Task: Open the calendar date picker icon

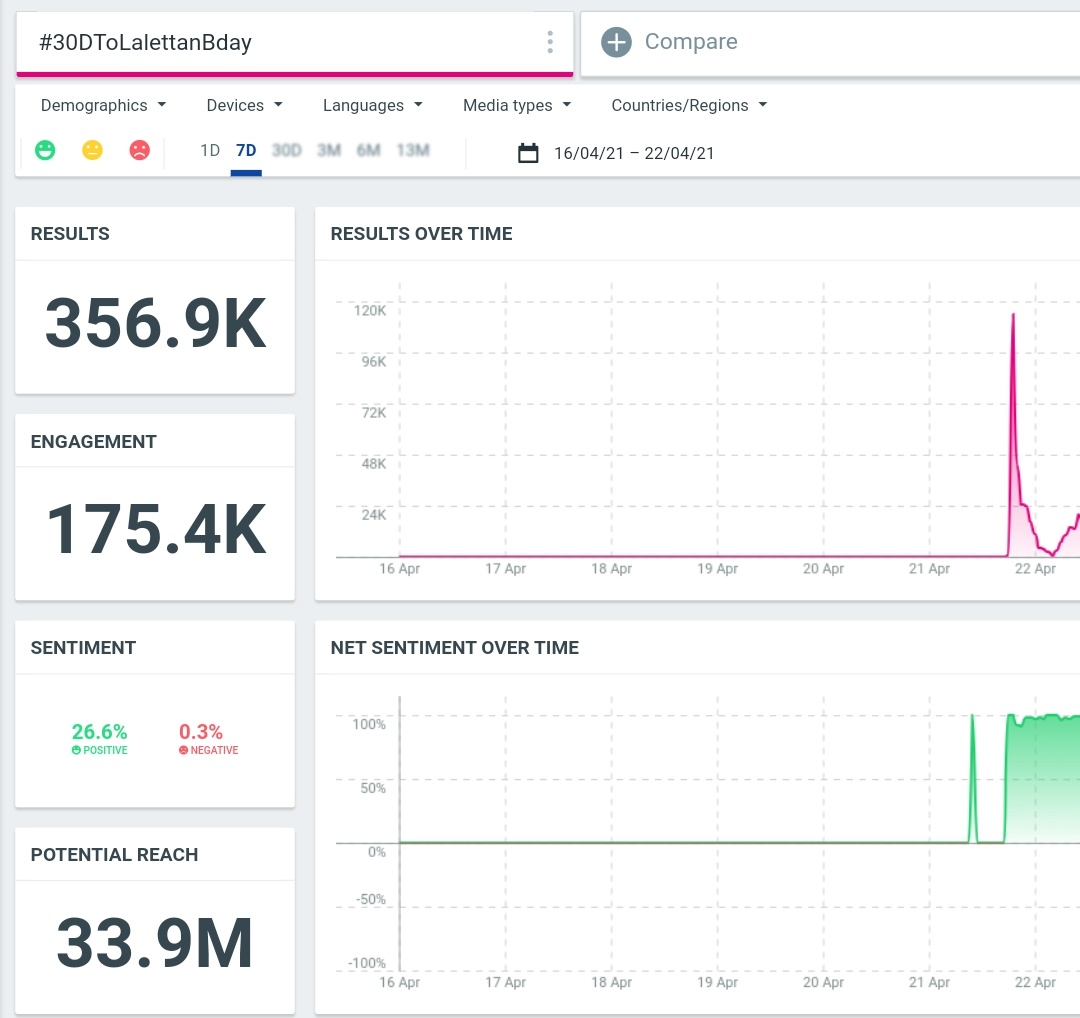Action: coord(528,153)
